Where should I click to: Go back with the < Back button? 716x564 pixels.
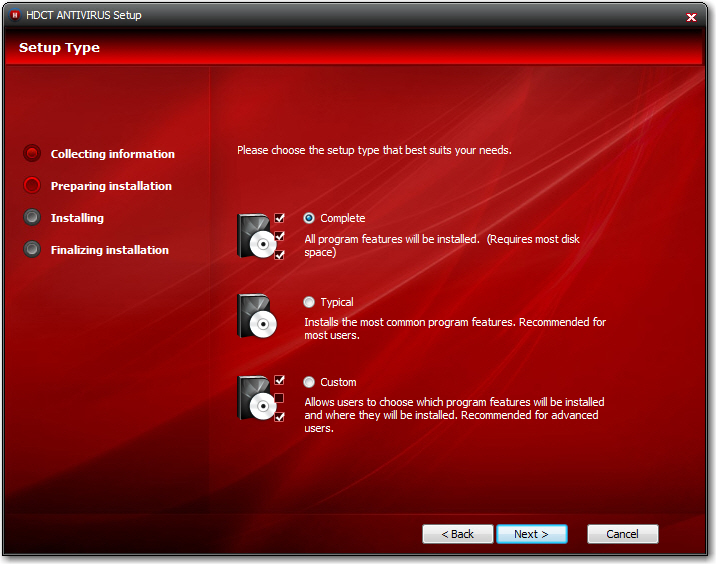point(458,534)
